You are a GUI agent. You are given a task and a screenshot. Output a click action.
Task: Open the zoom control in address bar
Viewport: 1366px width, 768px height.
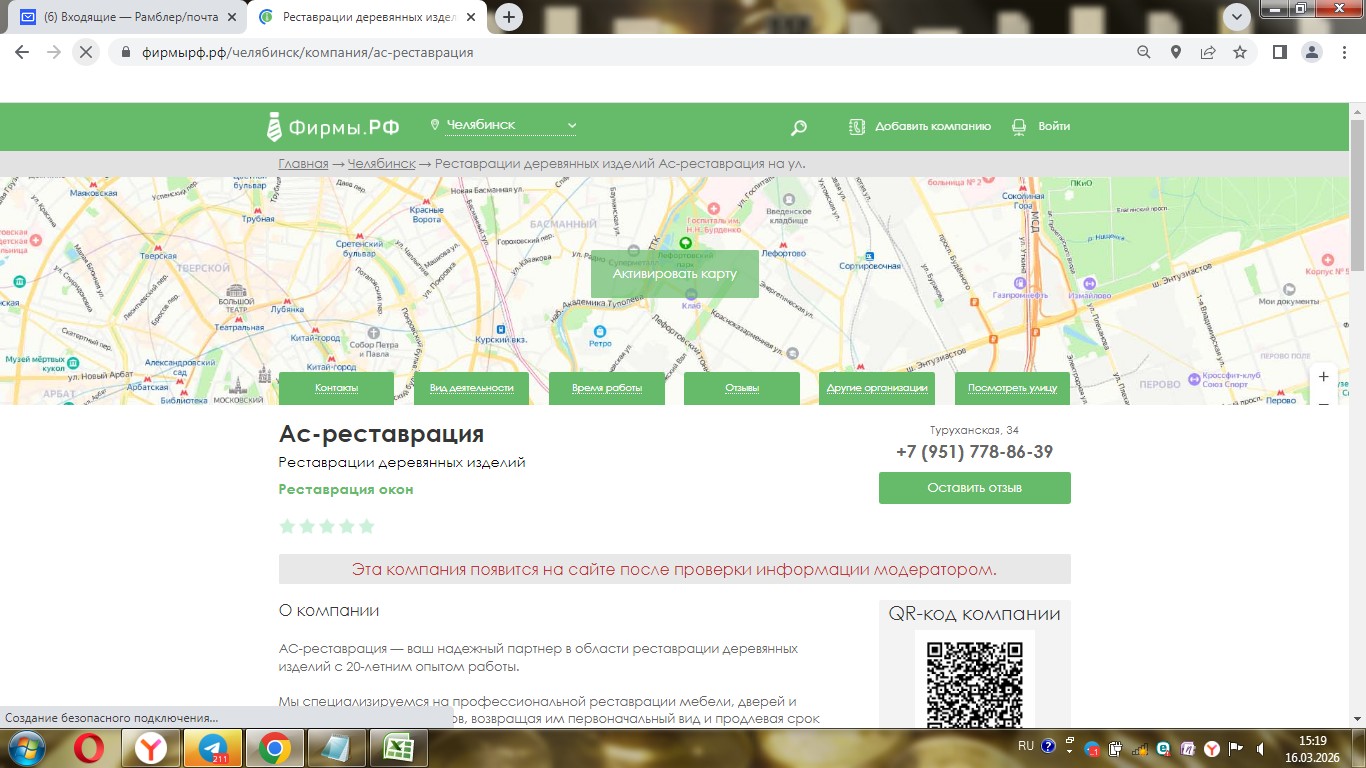(x=1144, y=52)
